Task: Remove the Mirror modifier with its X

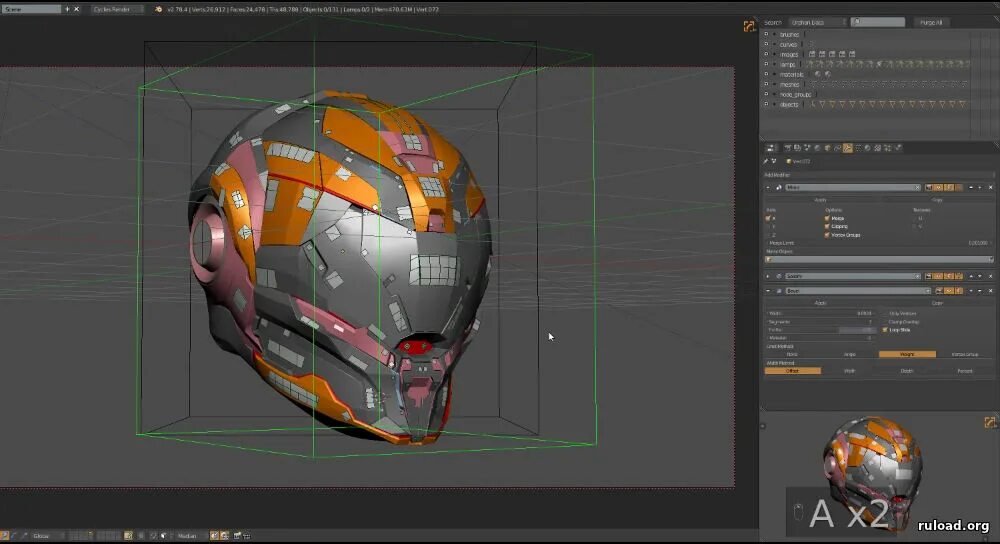Action: tap(990, 187)
